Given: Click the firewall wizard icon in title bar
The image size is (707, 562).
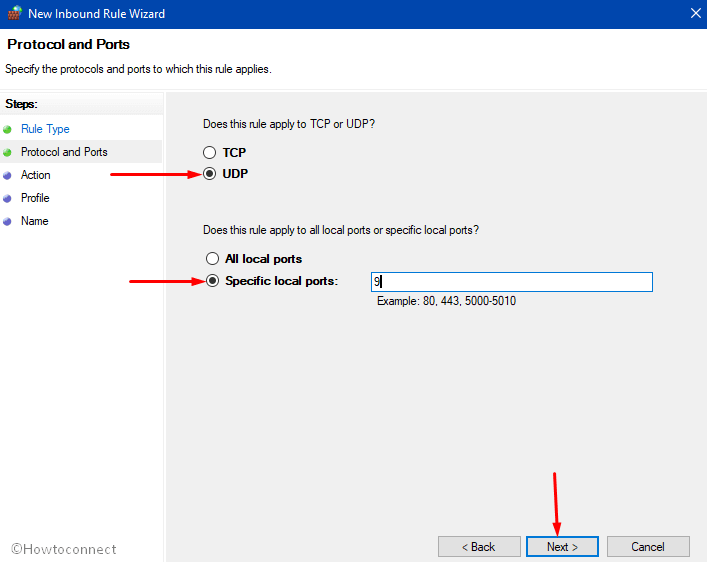Looking at the screenshot, I should pyautogui.click(x=14, y=13).
